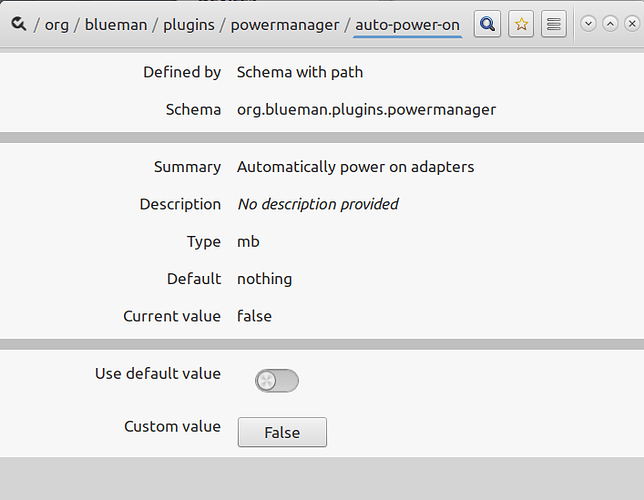This screenshot has height=500, width=644.
Task: Click the default value 'nothing'
Action: coord(264,279)
